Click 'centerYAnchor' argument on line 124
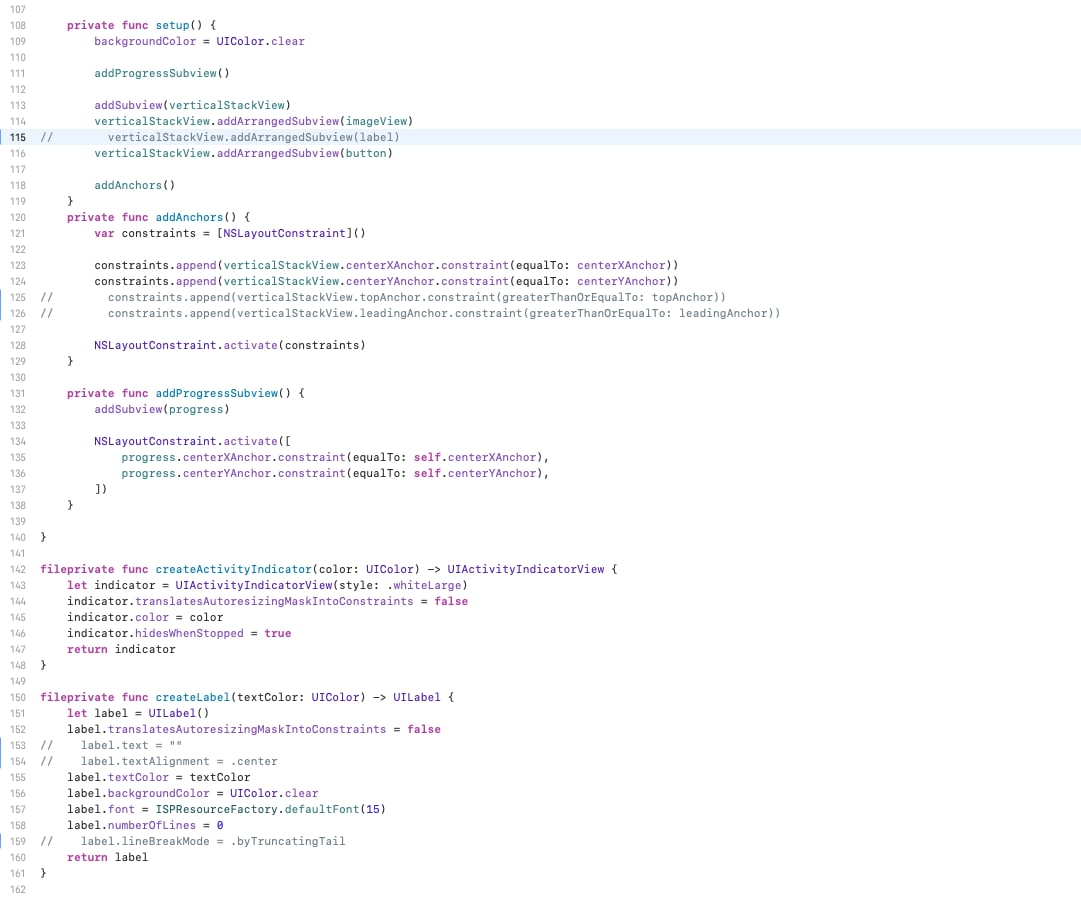The image size is (1081, 900). click(622, 281)
